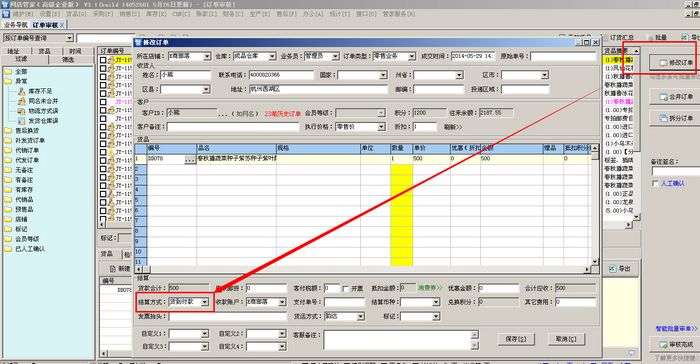
Task: Check the first order row checkbox
Action: coord(103,60)
